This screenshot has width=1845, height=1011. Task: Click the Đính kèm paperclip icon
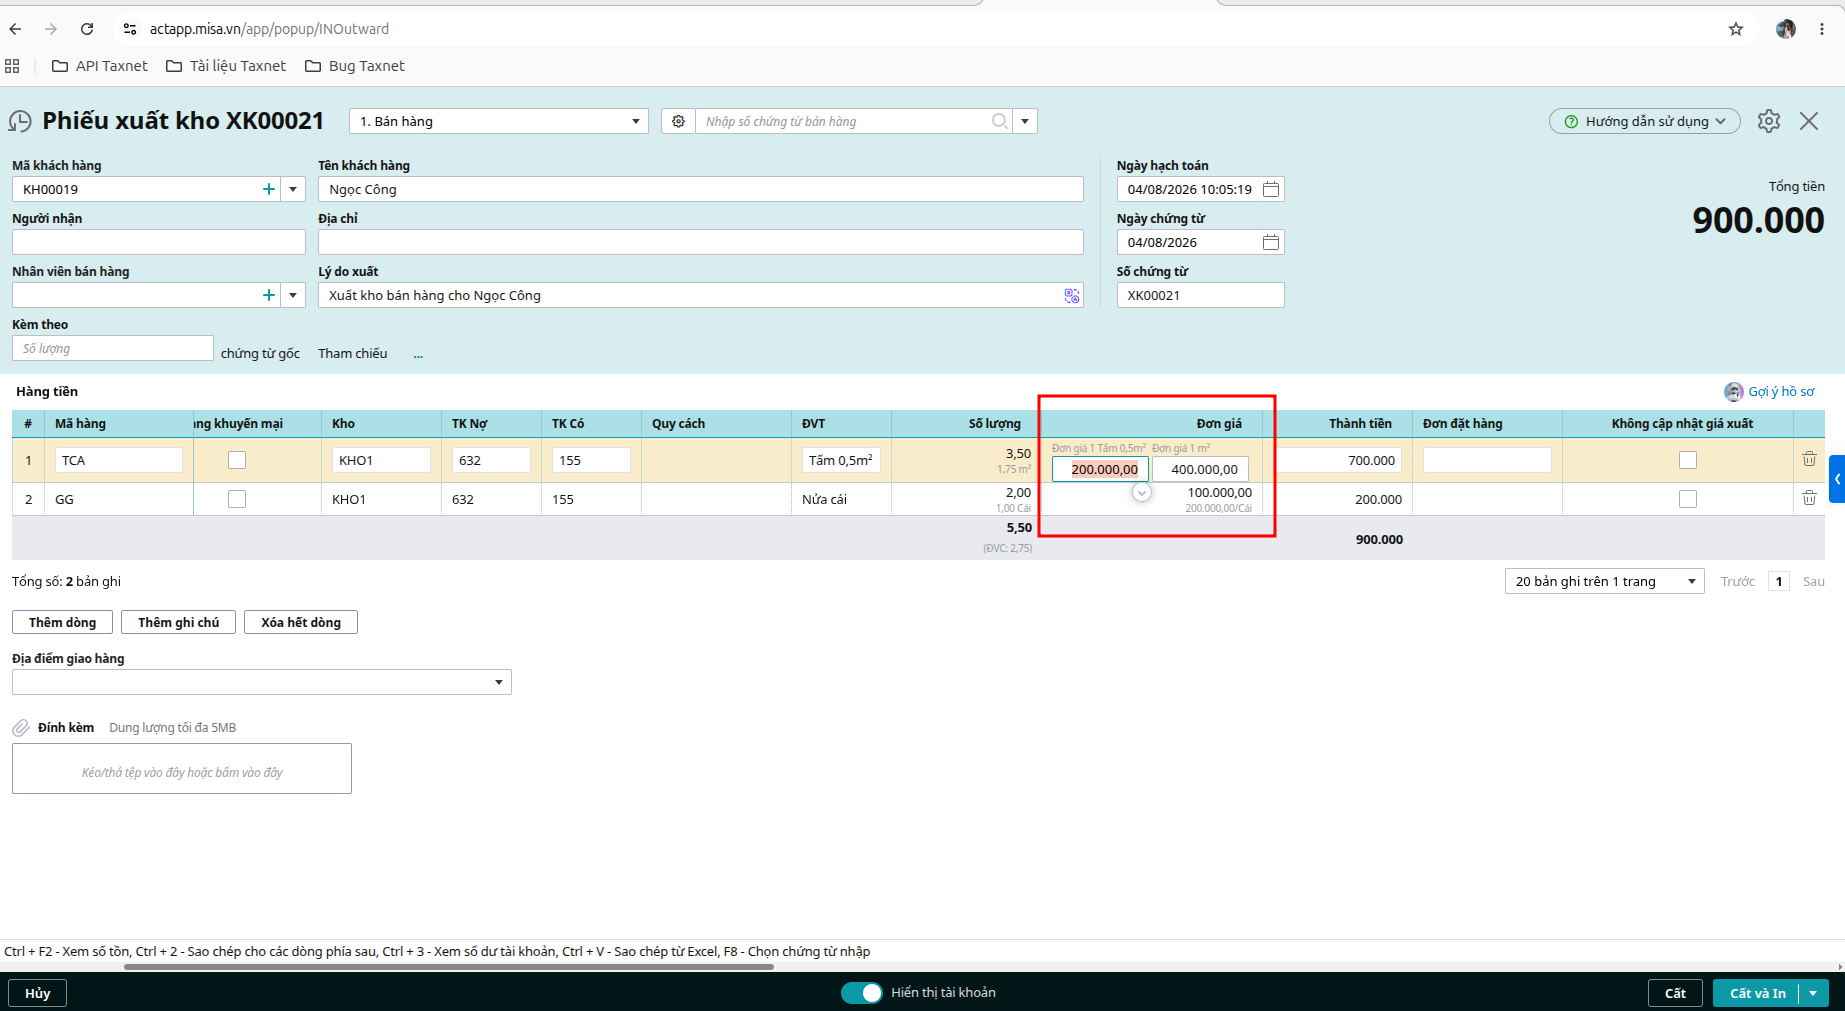pyautogui.click(x=21, y=728)
